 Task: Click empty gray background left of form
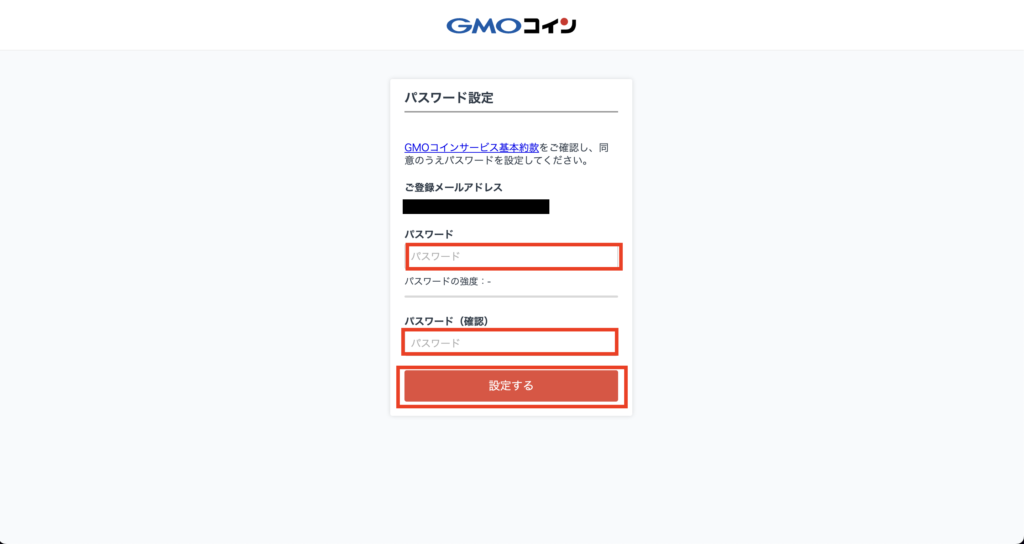coord(196,261)
